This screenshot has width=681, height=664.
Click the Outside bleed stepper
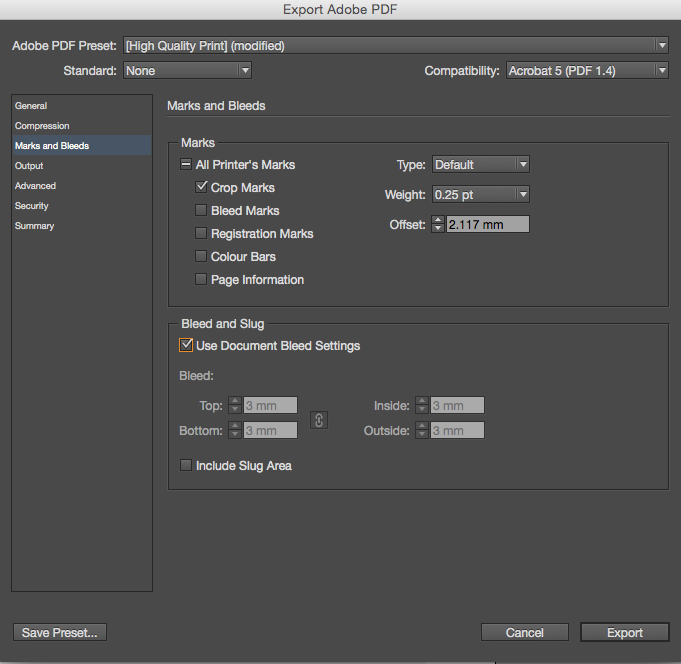(x=422, y=430)
